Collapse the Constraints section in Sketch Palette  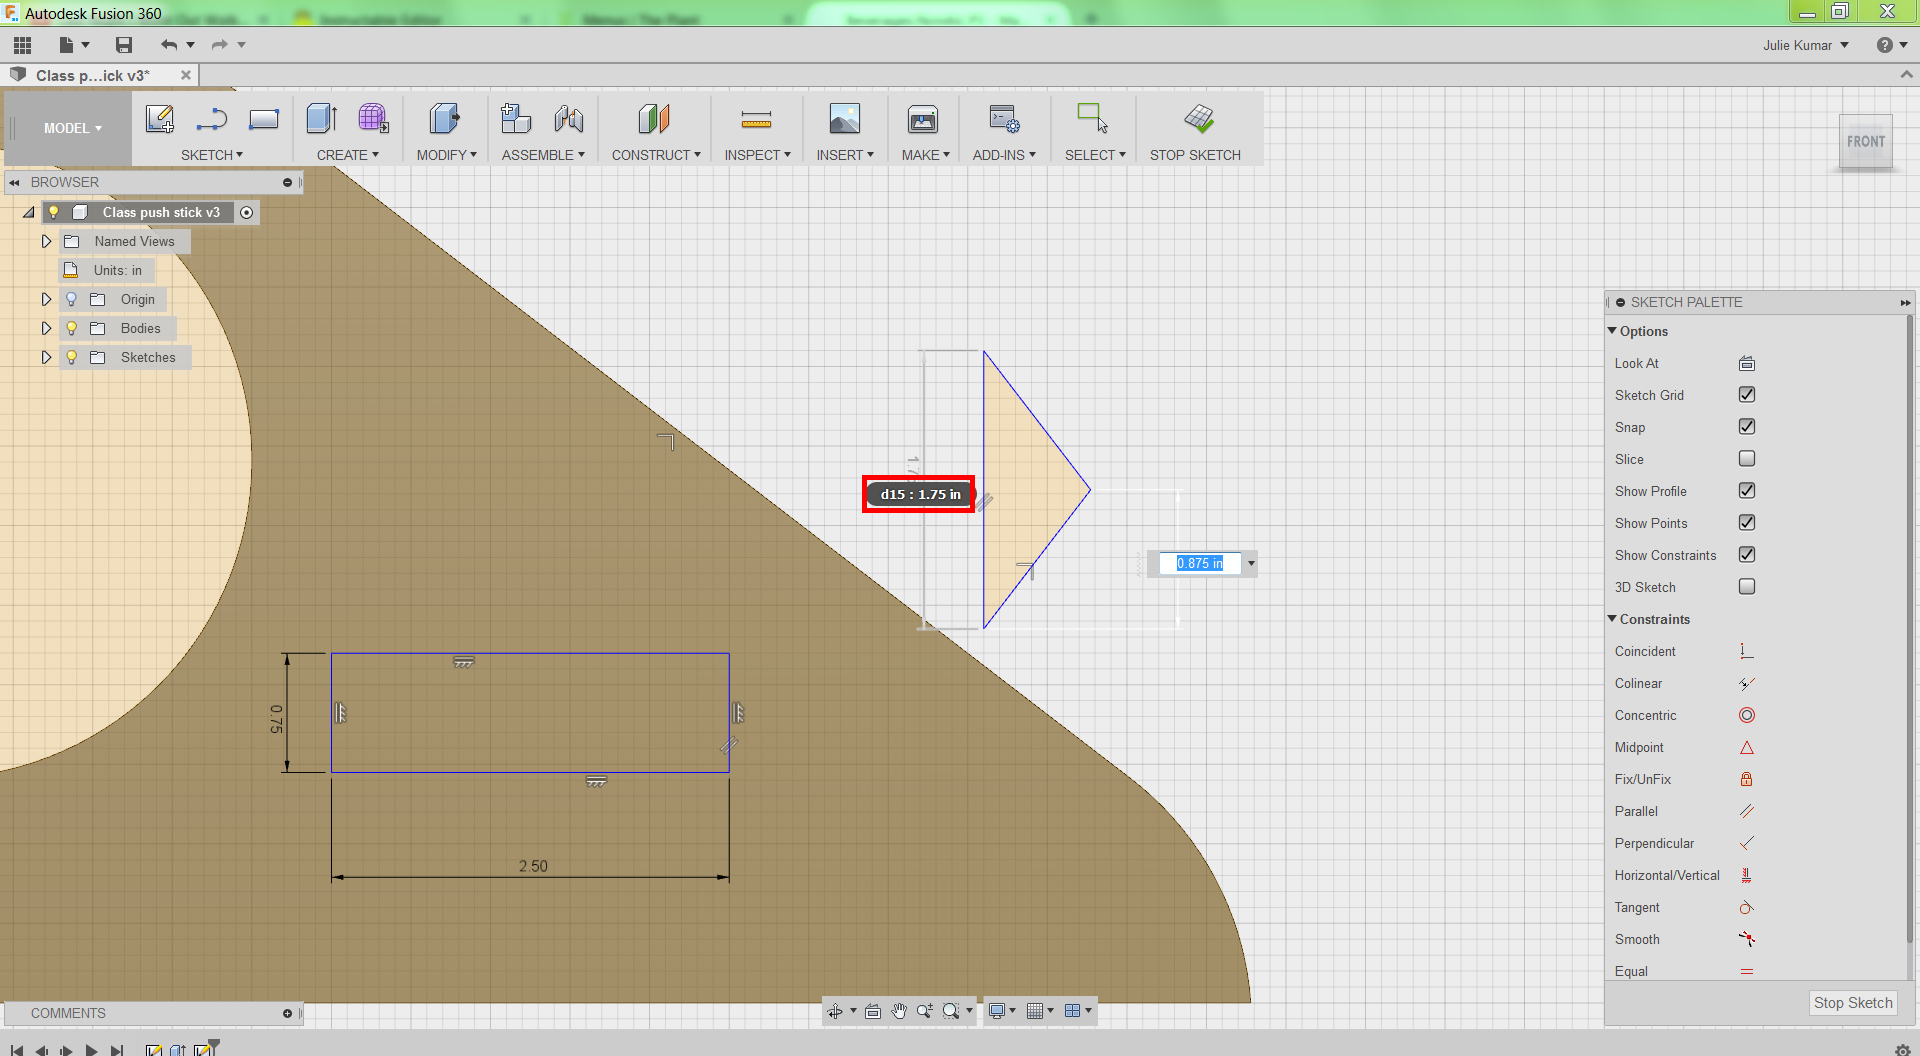(1612, 619)
